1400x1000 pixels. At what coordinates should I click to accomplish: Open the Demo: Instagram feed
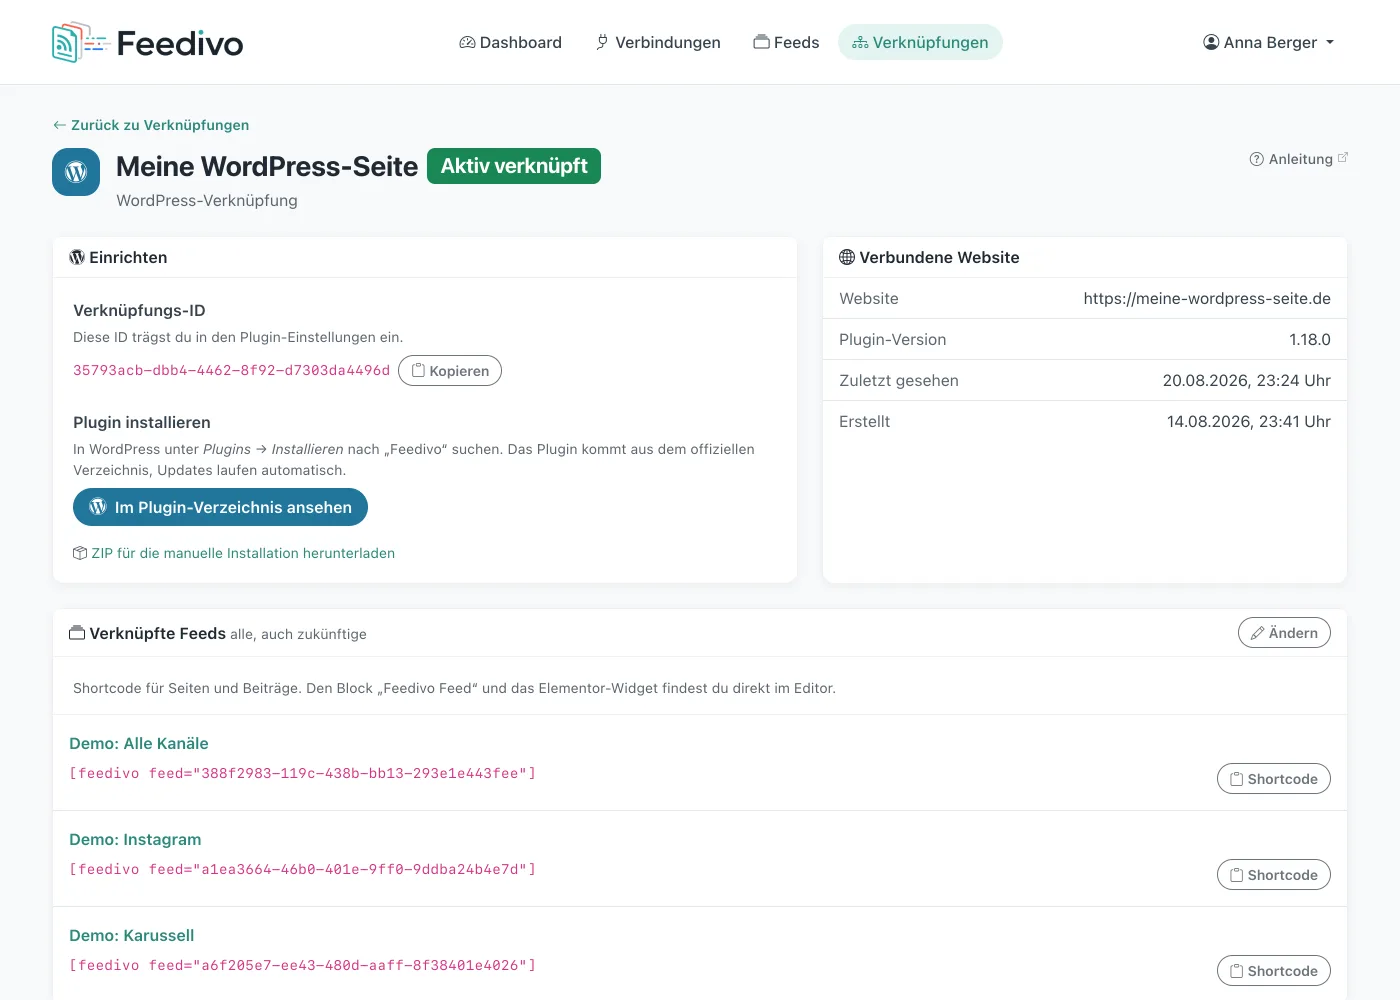tap(135, 839)
